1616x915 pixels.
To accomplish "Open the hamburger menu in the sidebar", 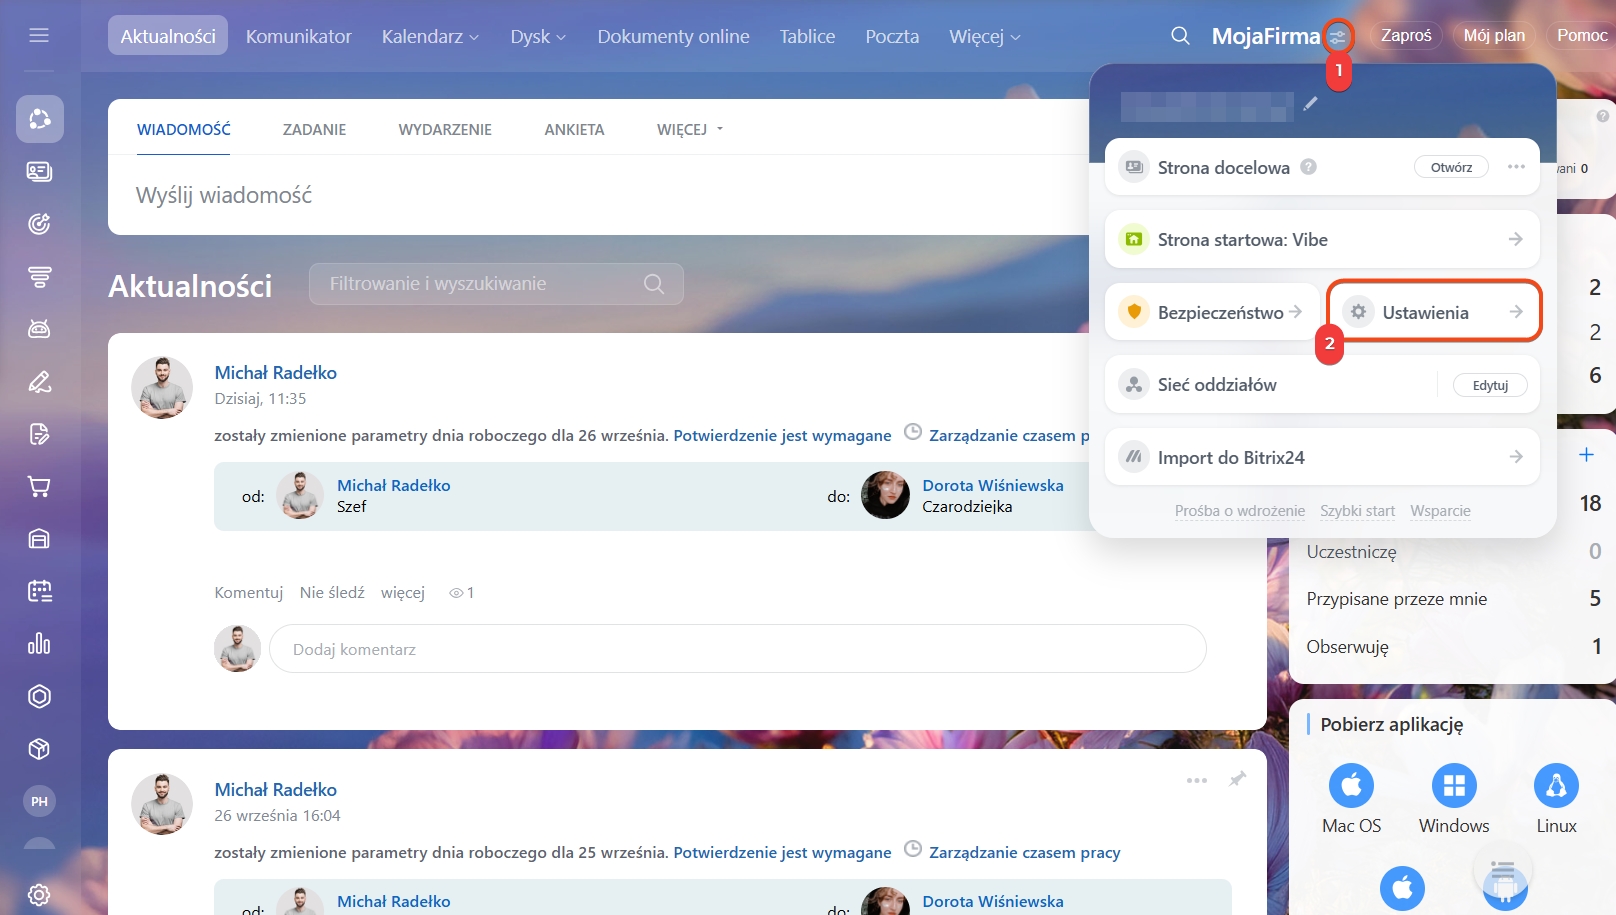I will (x=39, y=36).
